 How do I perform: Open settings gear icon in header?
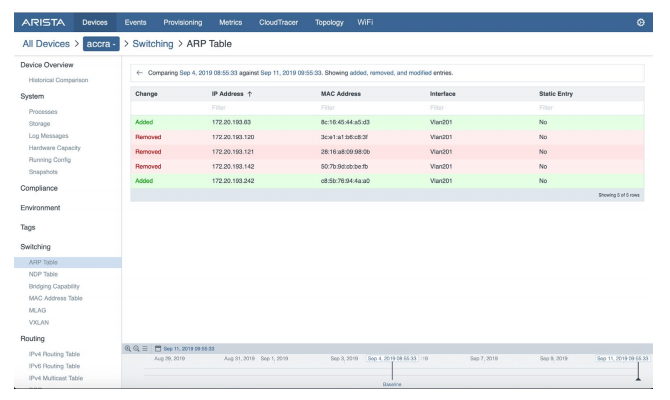(640, 22)
